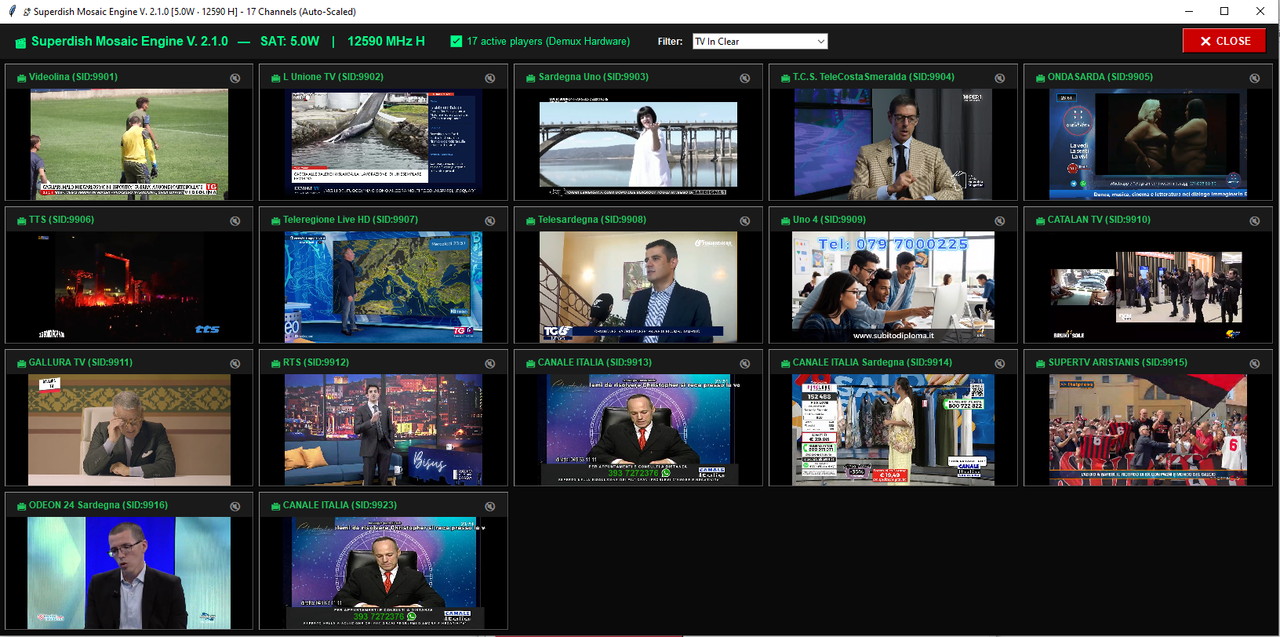Select CANALE ITALIA Sardegna shopping preview
Image resolution: width=1280 pixels, height=637 pixels.
tap(893, 430)
